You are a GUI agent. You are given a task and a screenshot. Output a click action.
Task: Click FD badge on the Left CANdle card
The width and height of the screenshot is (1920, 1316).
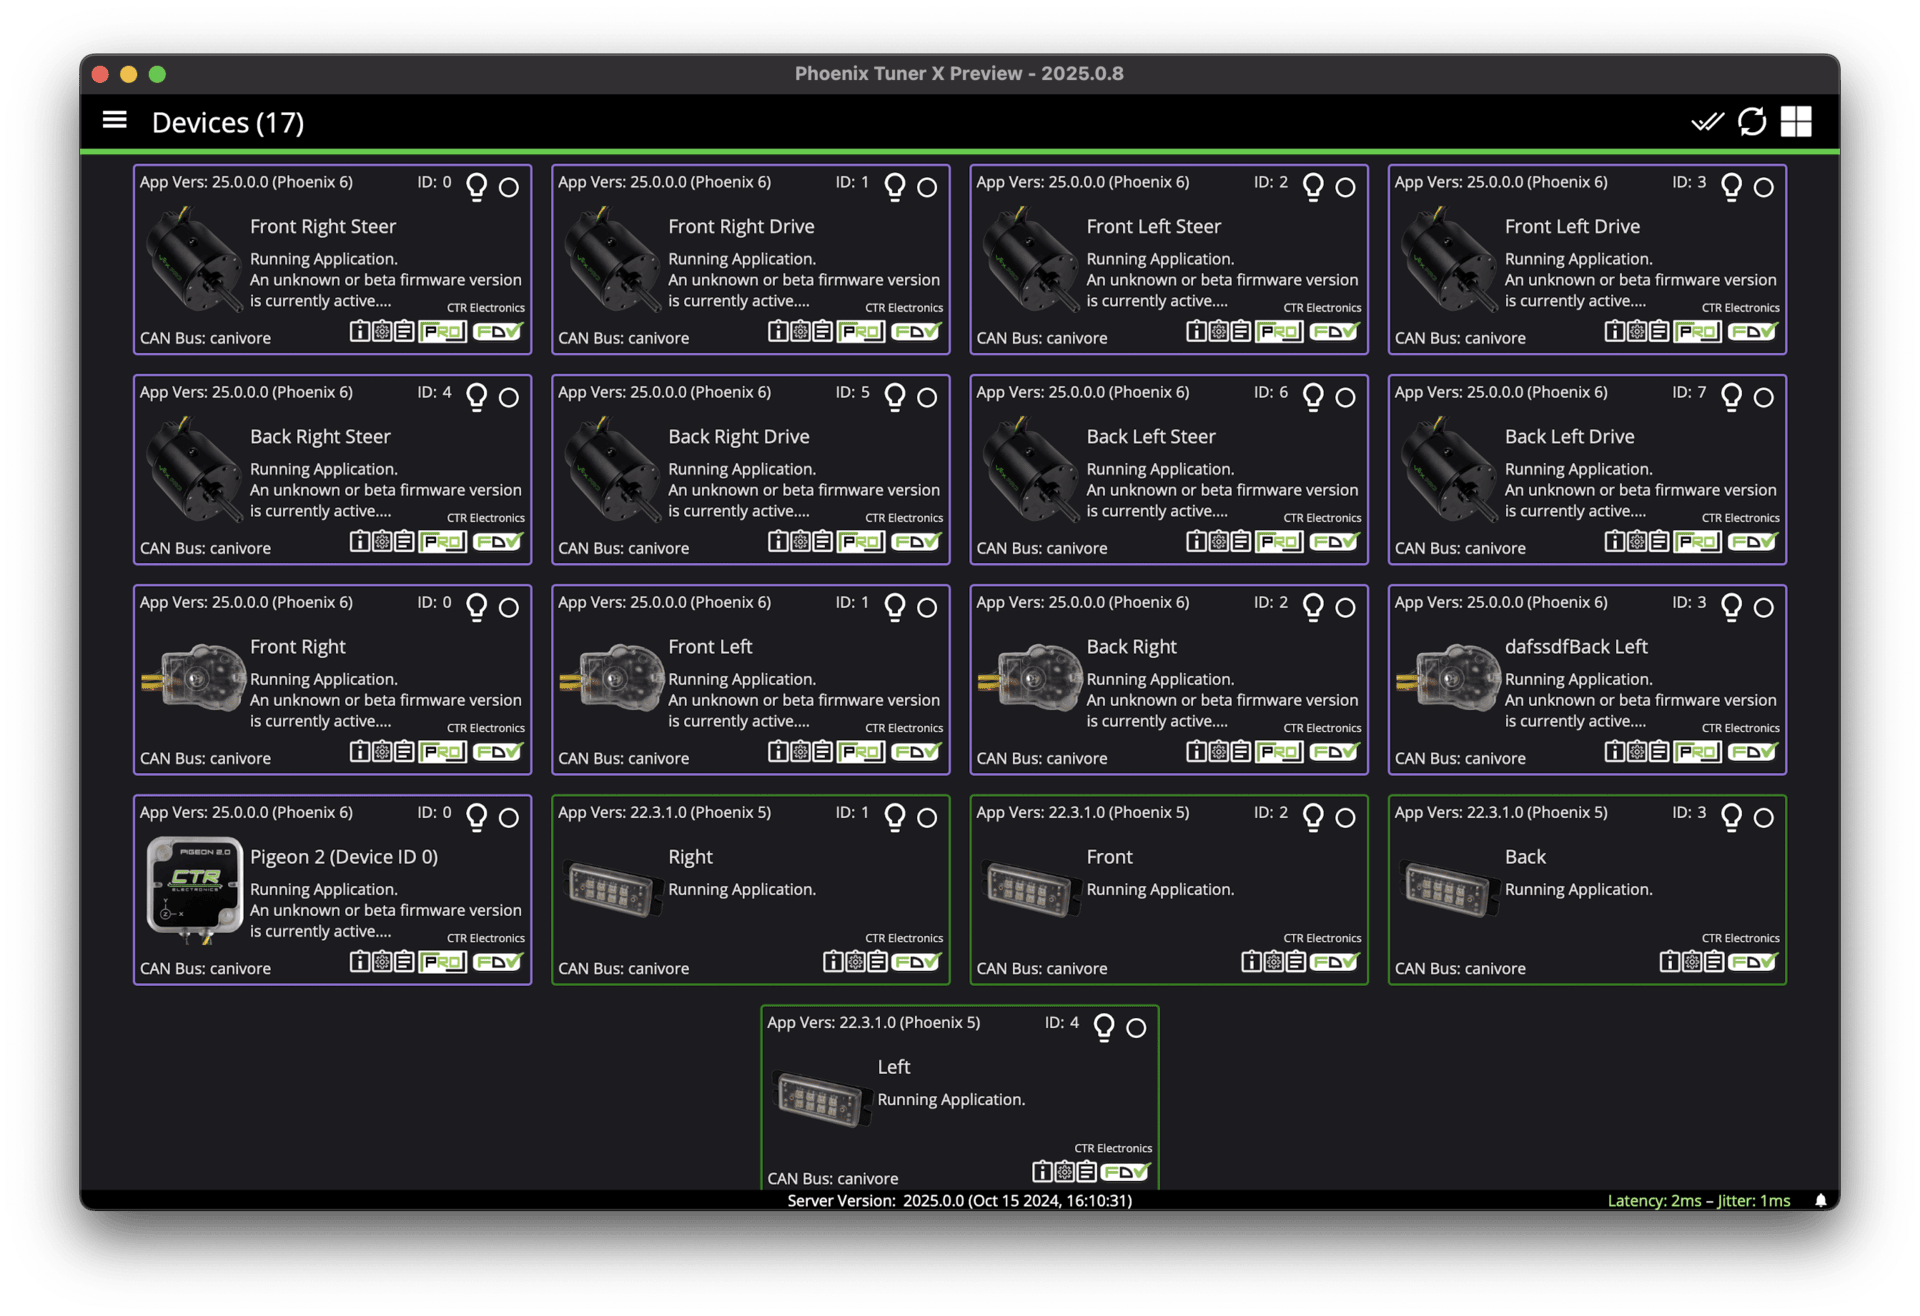point(1126,1171)
